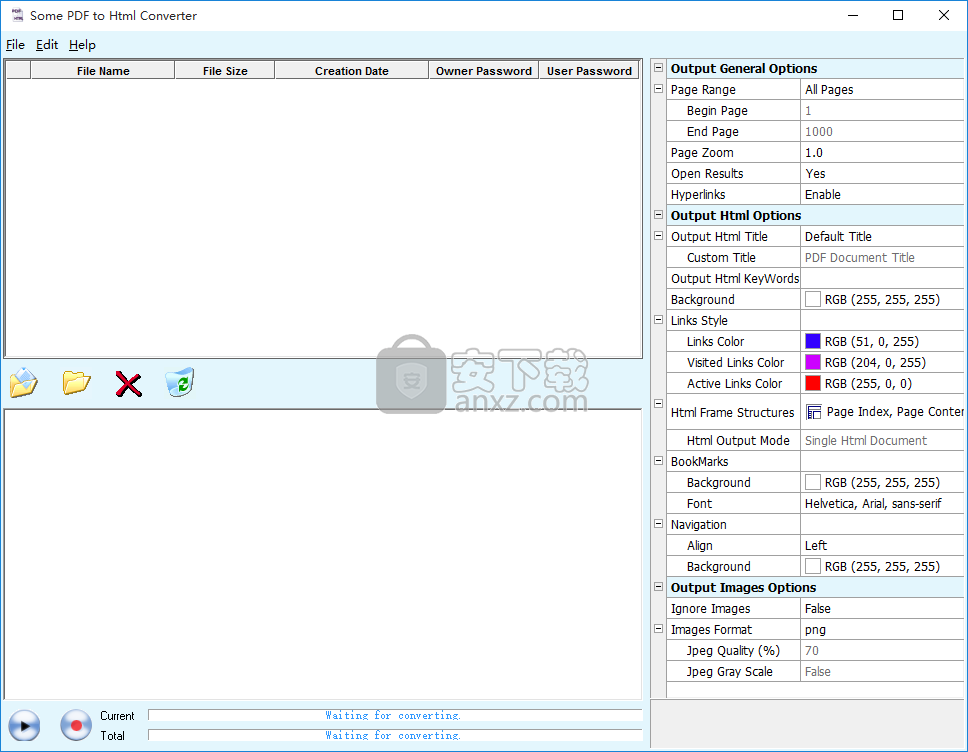Collapse the Output Images Options section
The height and width of the screenshot is (752, 968).
click(659, 587)
